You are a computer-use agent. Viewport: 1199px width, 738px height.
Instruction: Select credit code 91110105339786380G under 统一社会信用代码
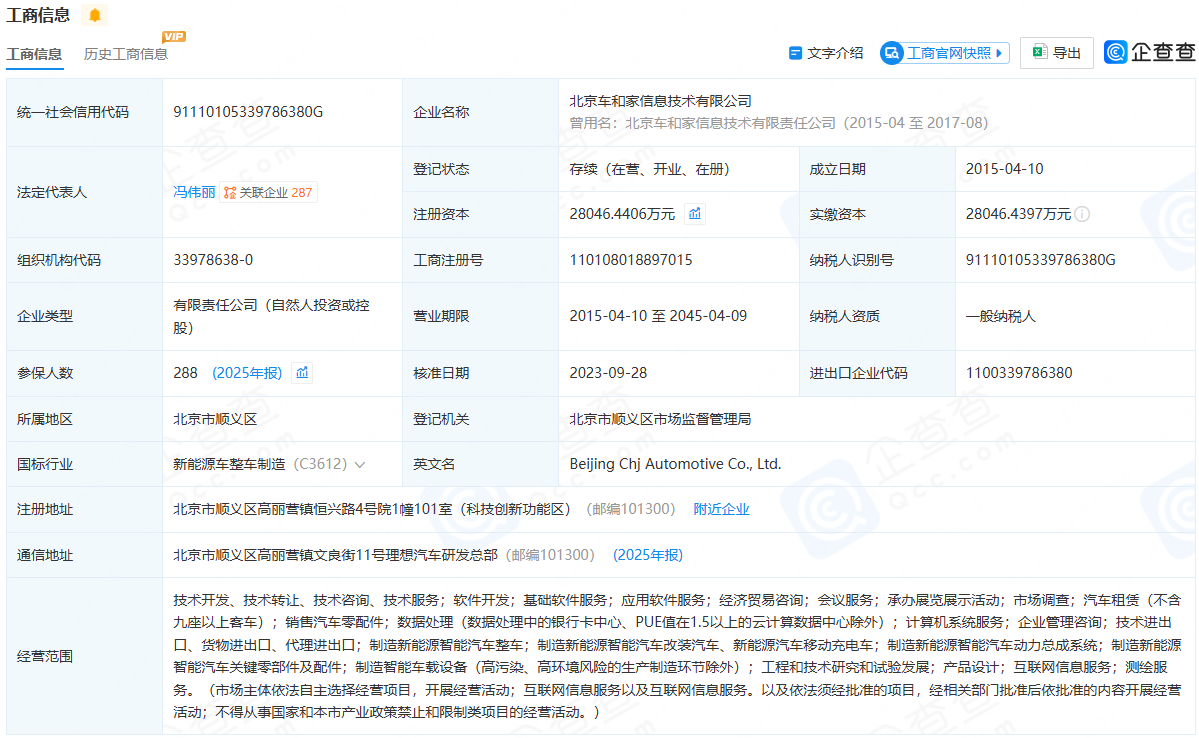(x=248, y=112)
